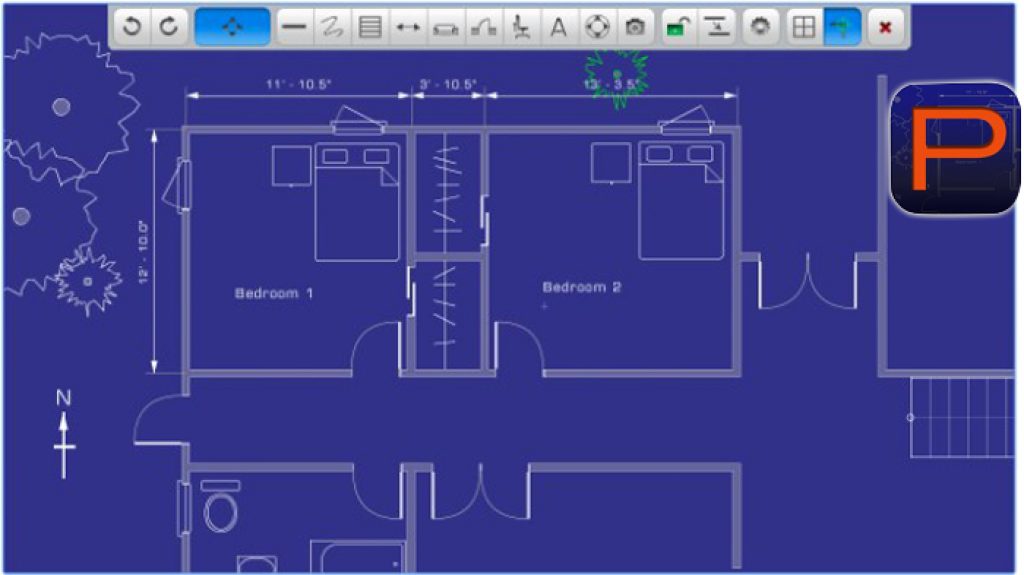Toggle the green padlock lock icon
The width and height of the screenshot is (1024, 575).
point(679,27)
